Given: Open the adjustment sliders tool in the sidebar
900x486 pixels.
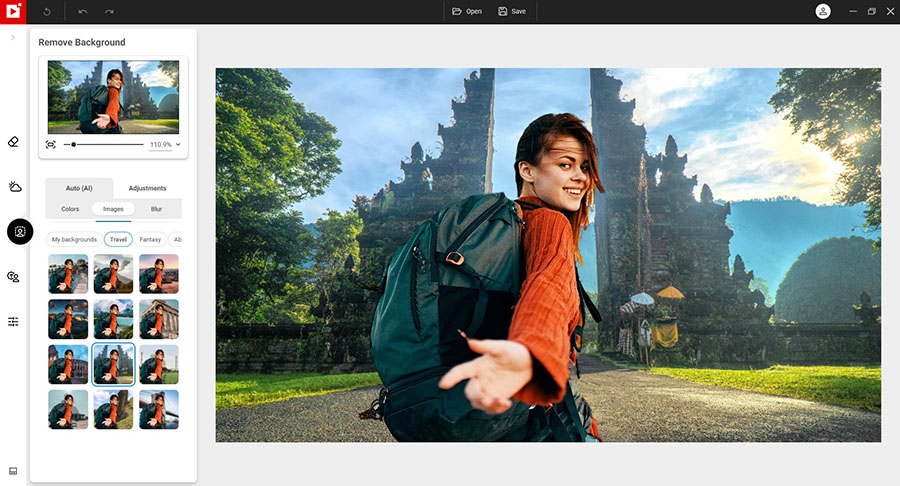Looking at the screenshot, I should (14, 322).
